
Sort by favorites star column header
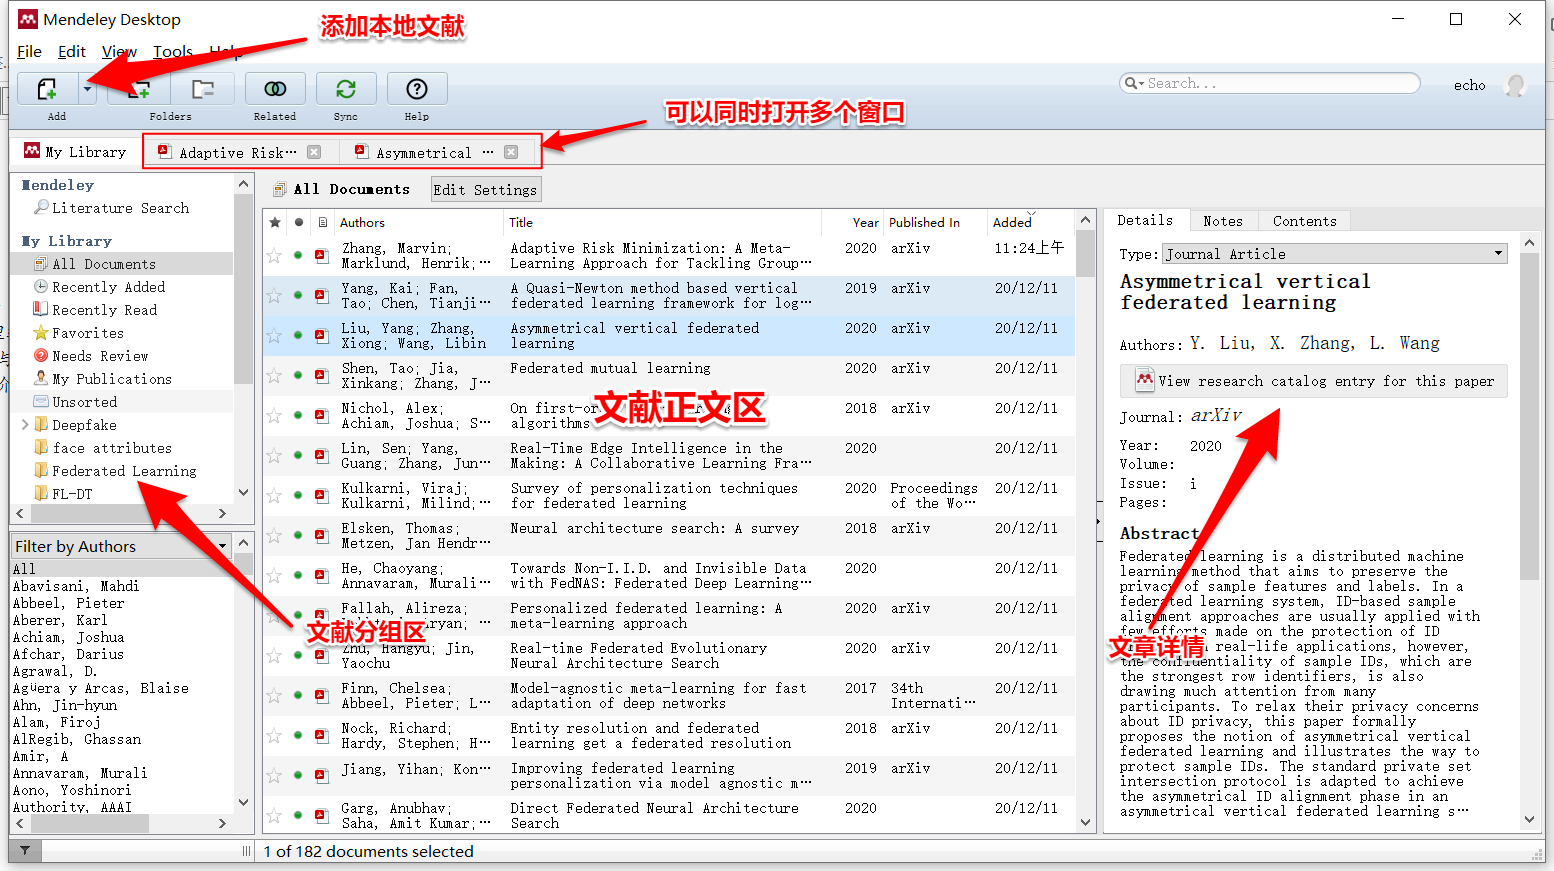click(275, 222)
